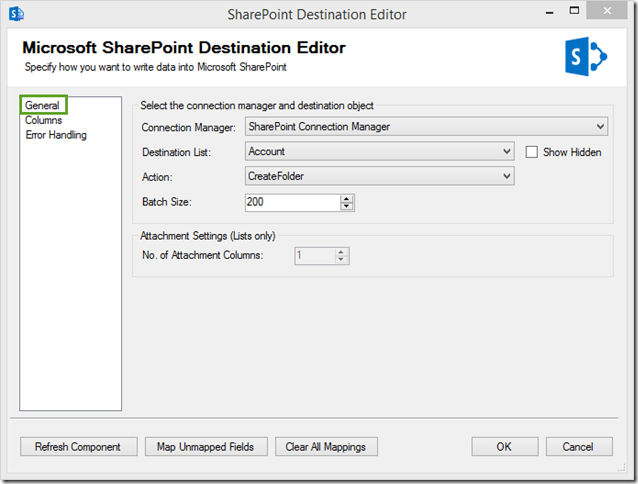Viewport: 638px width, 484px height.
Task: Click the Destination List label
Action: (176, 152)
